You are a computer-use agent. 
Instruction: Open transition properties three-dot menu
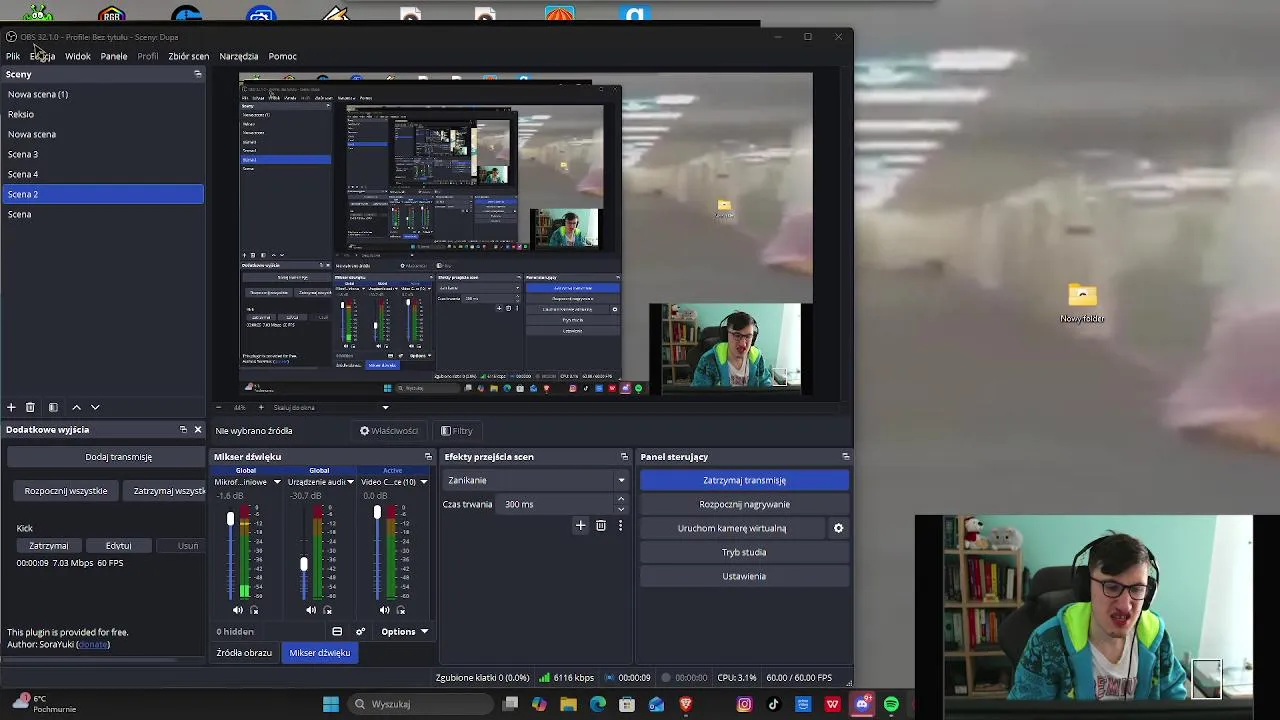[x=620, y=525]
